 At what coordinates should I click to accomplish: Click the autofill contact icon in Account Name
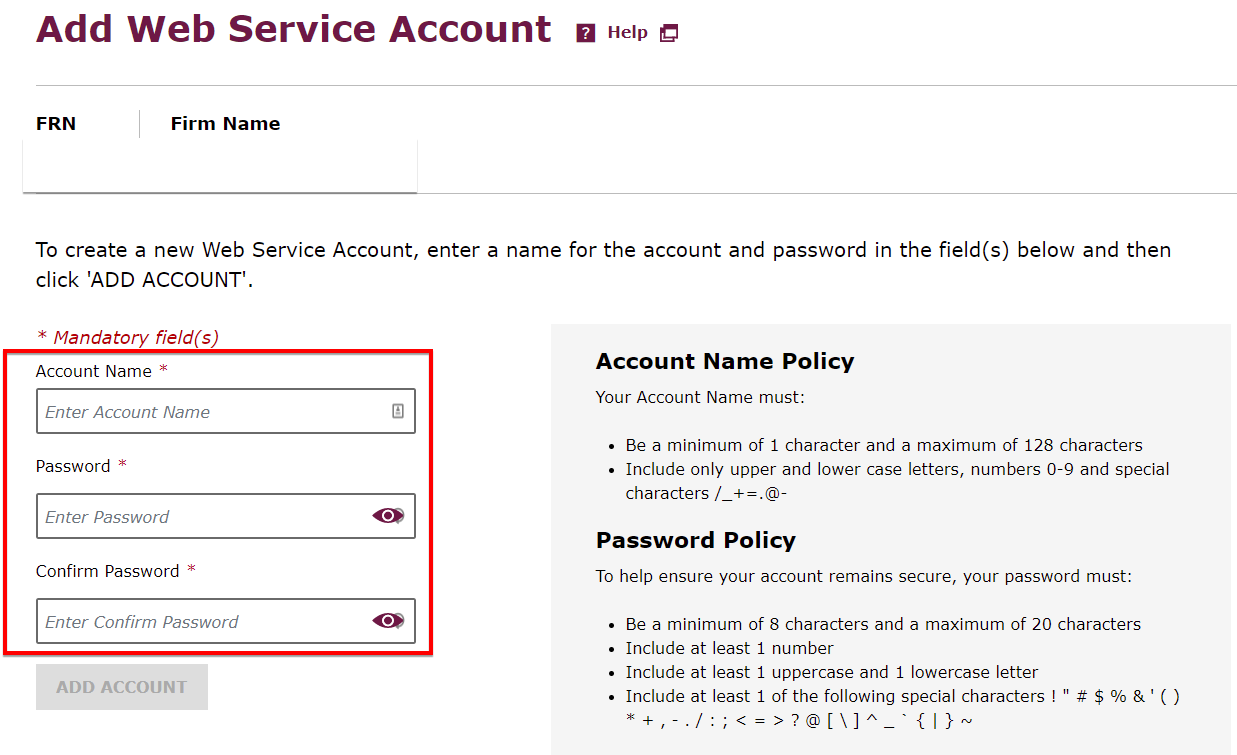click(x=398, y=411)
